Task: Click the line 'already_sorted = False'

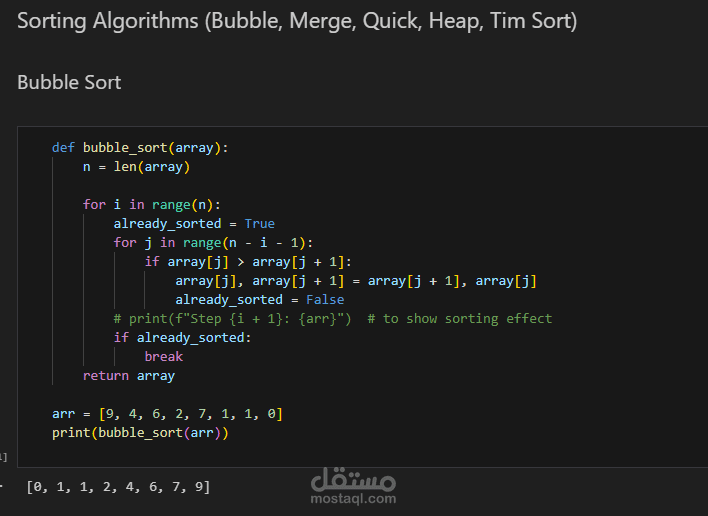Action: coord(260,300)
